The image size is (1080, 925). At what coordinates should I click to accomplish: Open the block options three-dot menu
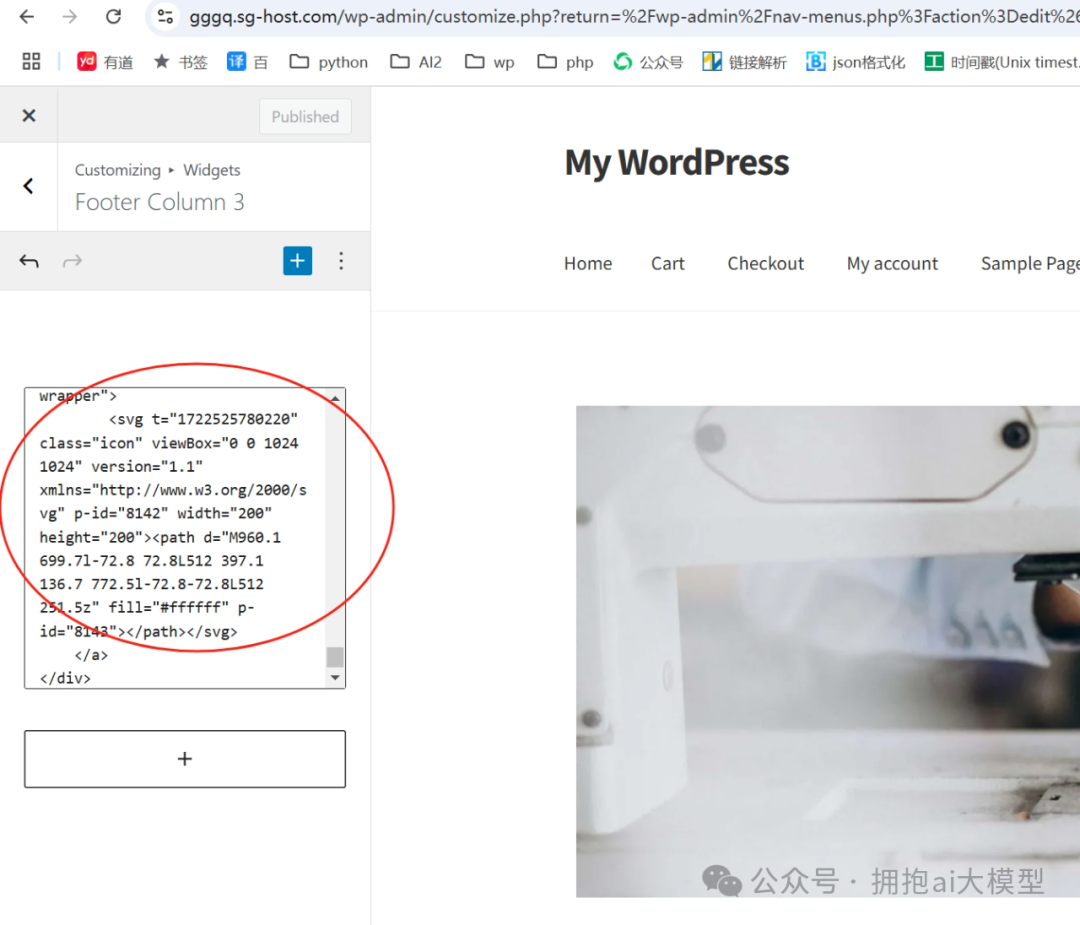click(341, 261)
